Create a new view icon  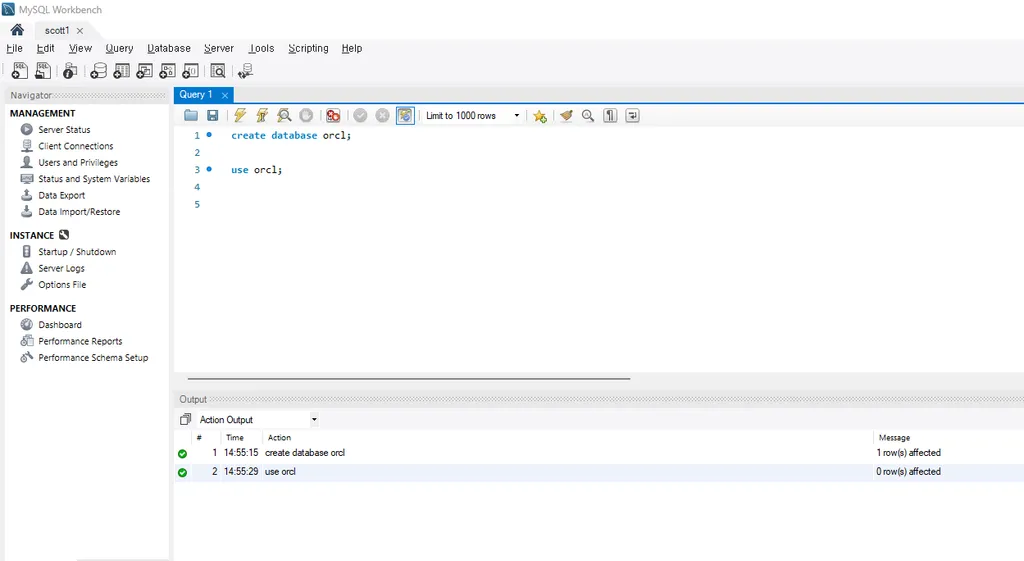(x=144, y=71)
